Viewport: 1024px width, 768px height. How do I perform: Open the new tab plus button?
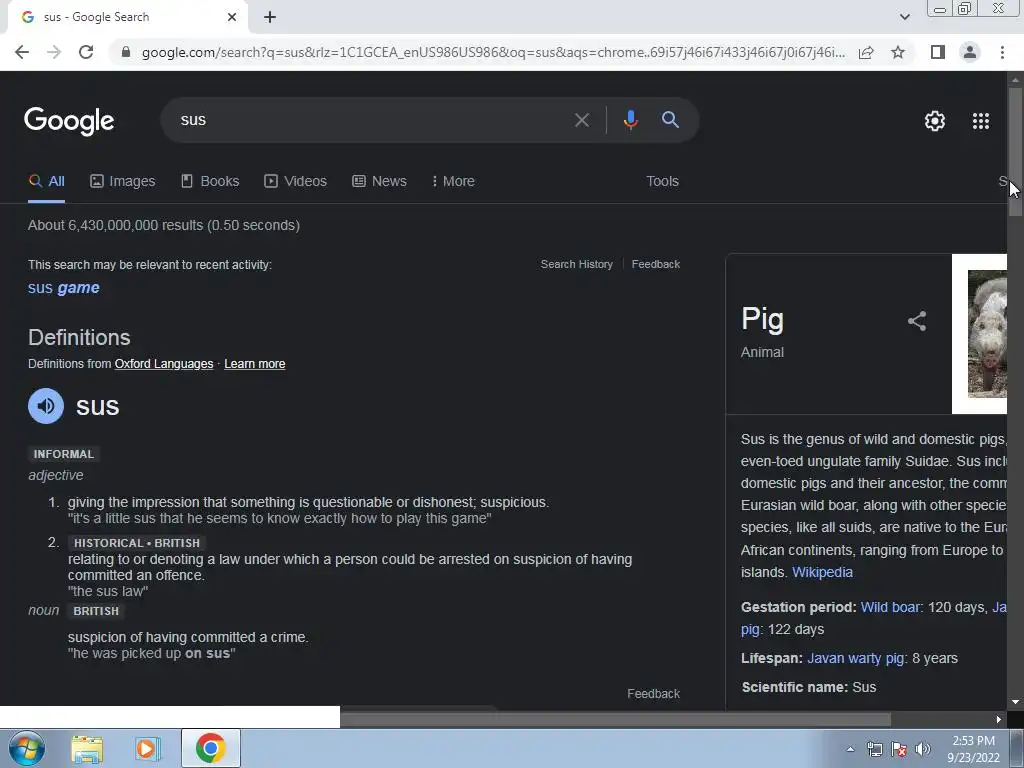(270, 17)
